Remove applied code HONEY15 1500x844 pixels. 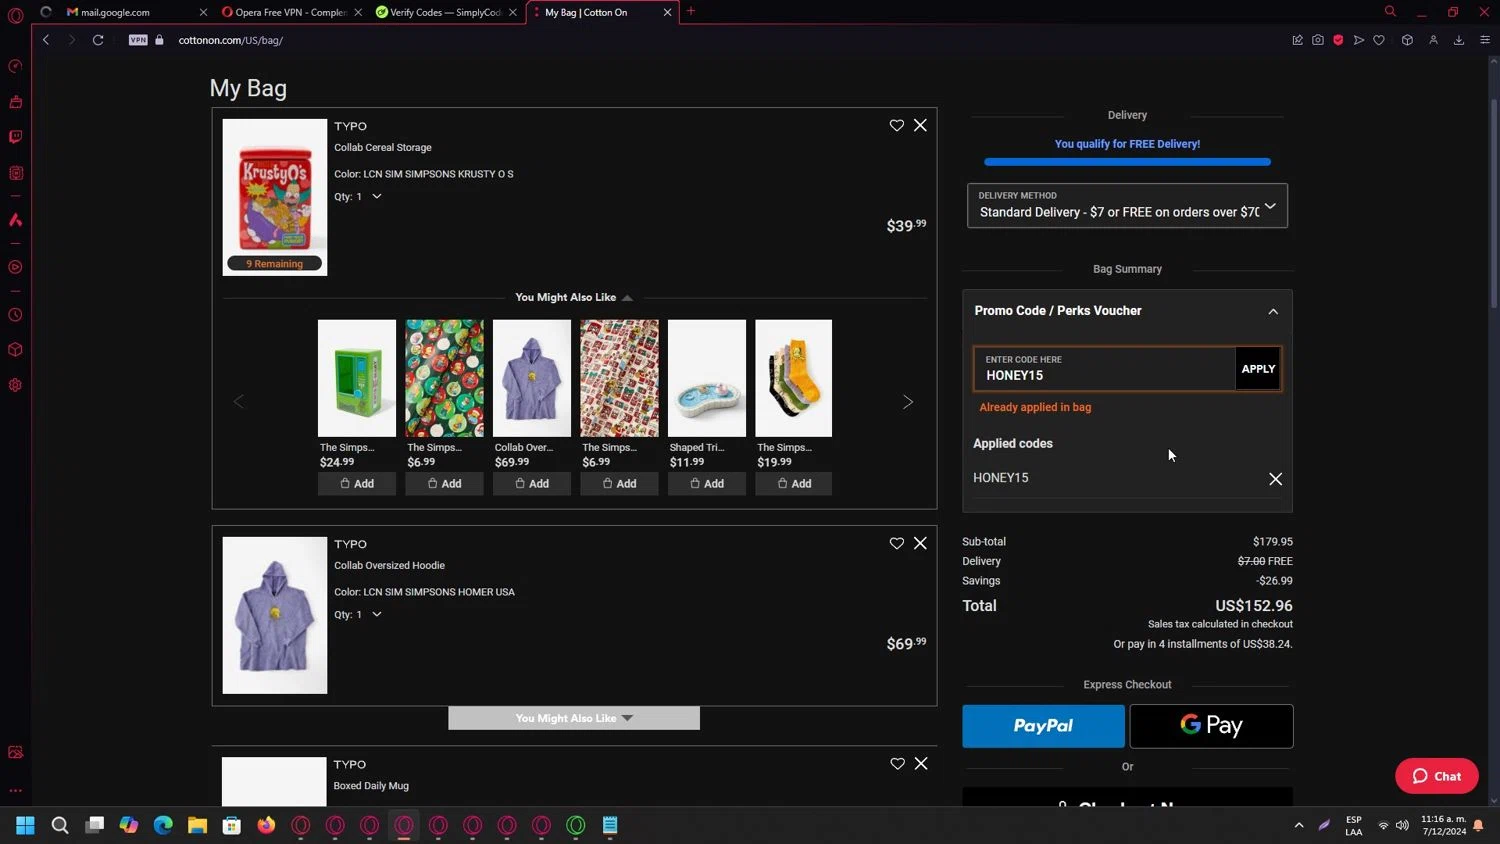[x=1275, y=479]
